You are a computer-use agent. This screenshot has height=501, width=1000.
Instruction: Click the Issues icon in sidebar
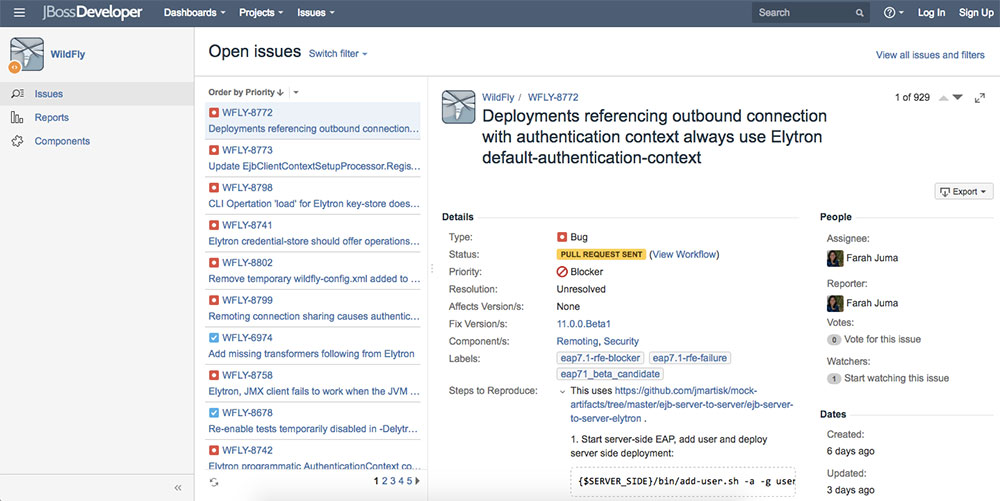pos(17,94)
